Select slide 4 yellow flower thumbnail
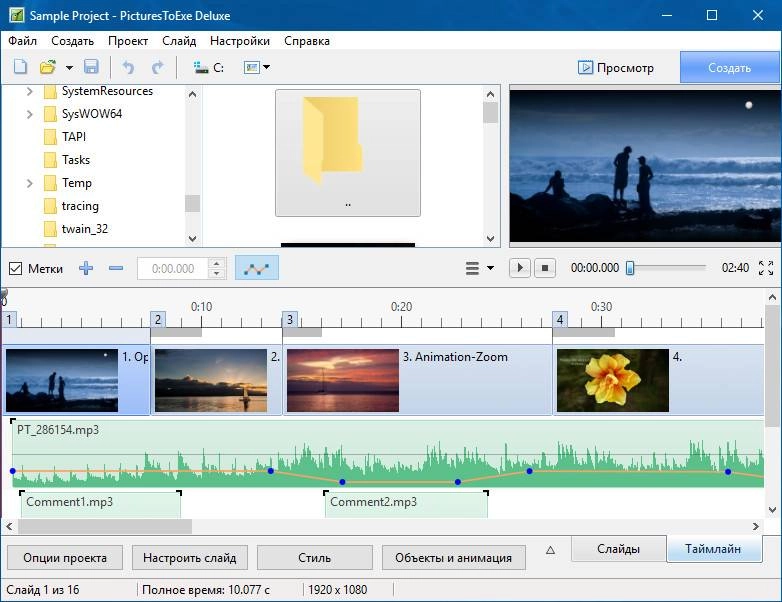The image size is (782, 602). point(612,380)
